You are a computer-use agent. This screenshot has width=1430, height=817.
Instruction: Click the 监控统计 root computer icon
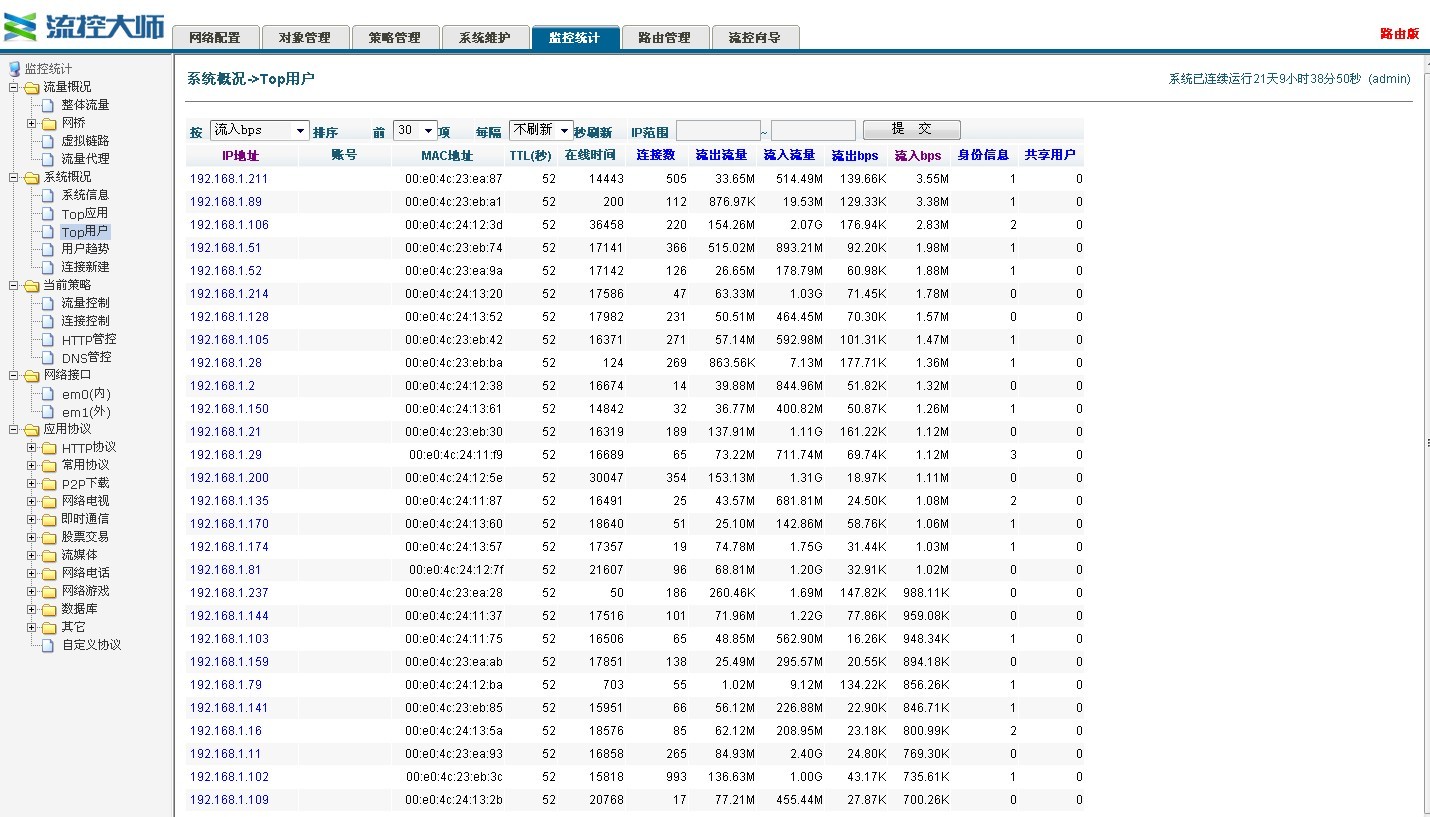(x=14, y=69)
